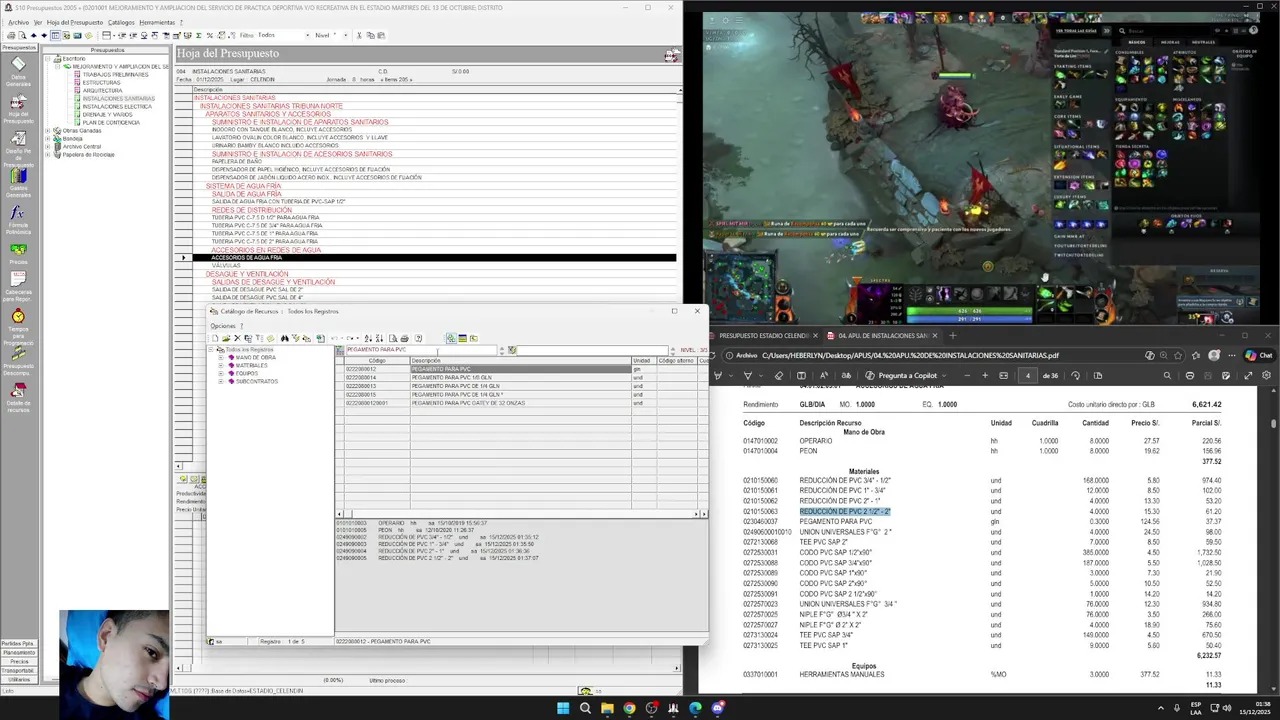Select row PEGAMENTO PARA PVC 1/8 GLN

click(522, 378)
